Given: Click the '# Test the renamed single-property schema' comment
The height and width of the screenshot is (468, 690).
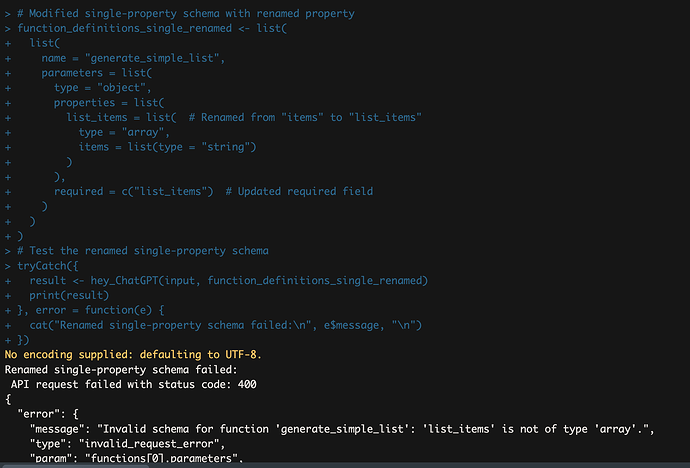Looking at the screenshot, I should 144,251.
